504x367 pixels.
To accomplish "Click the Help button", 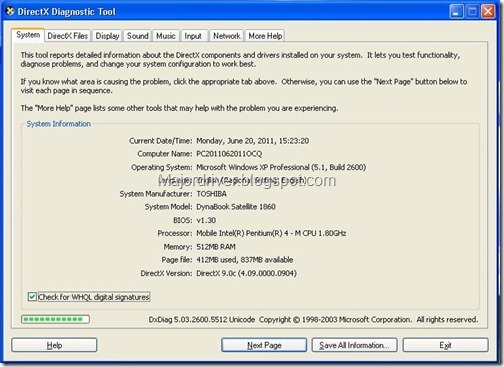I will pyautogui.click(x=54, y=345).
